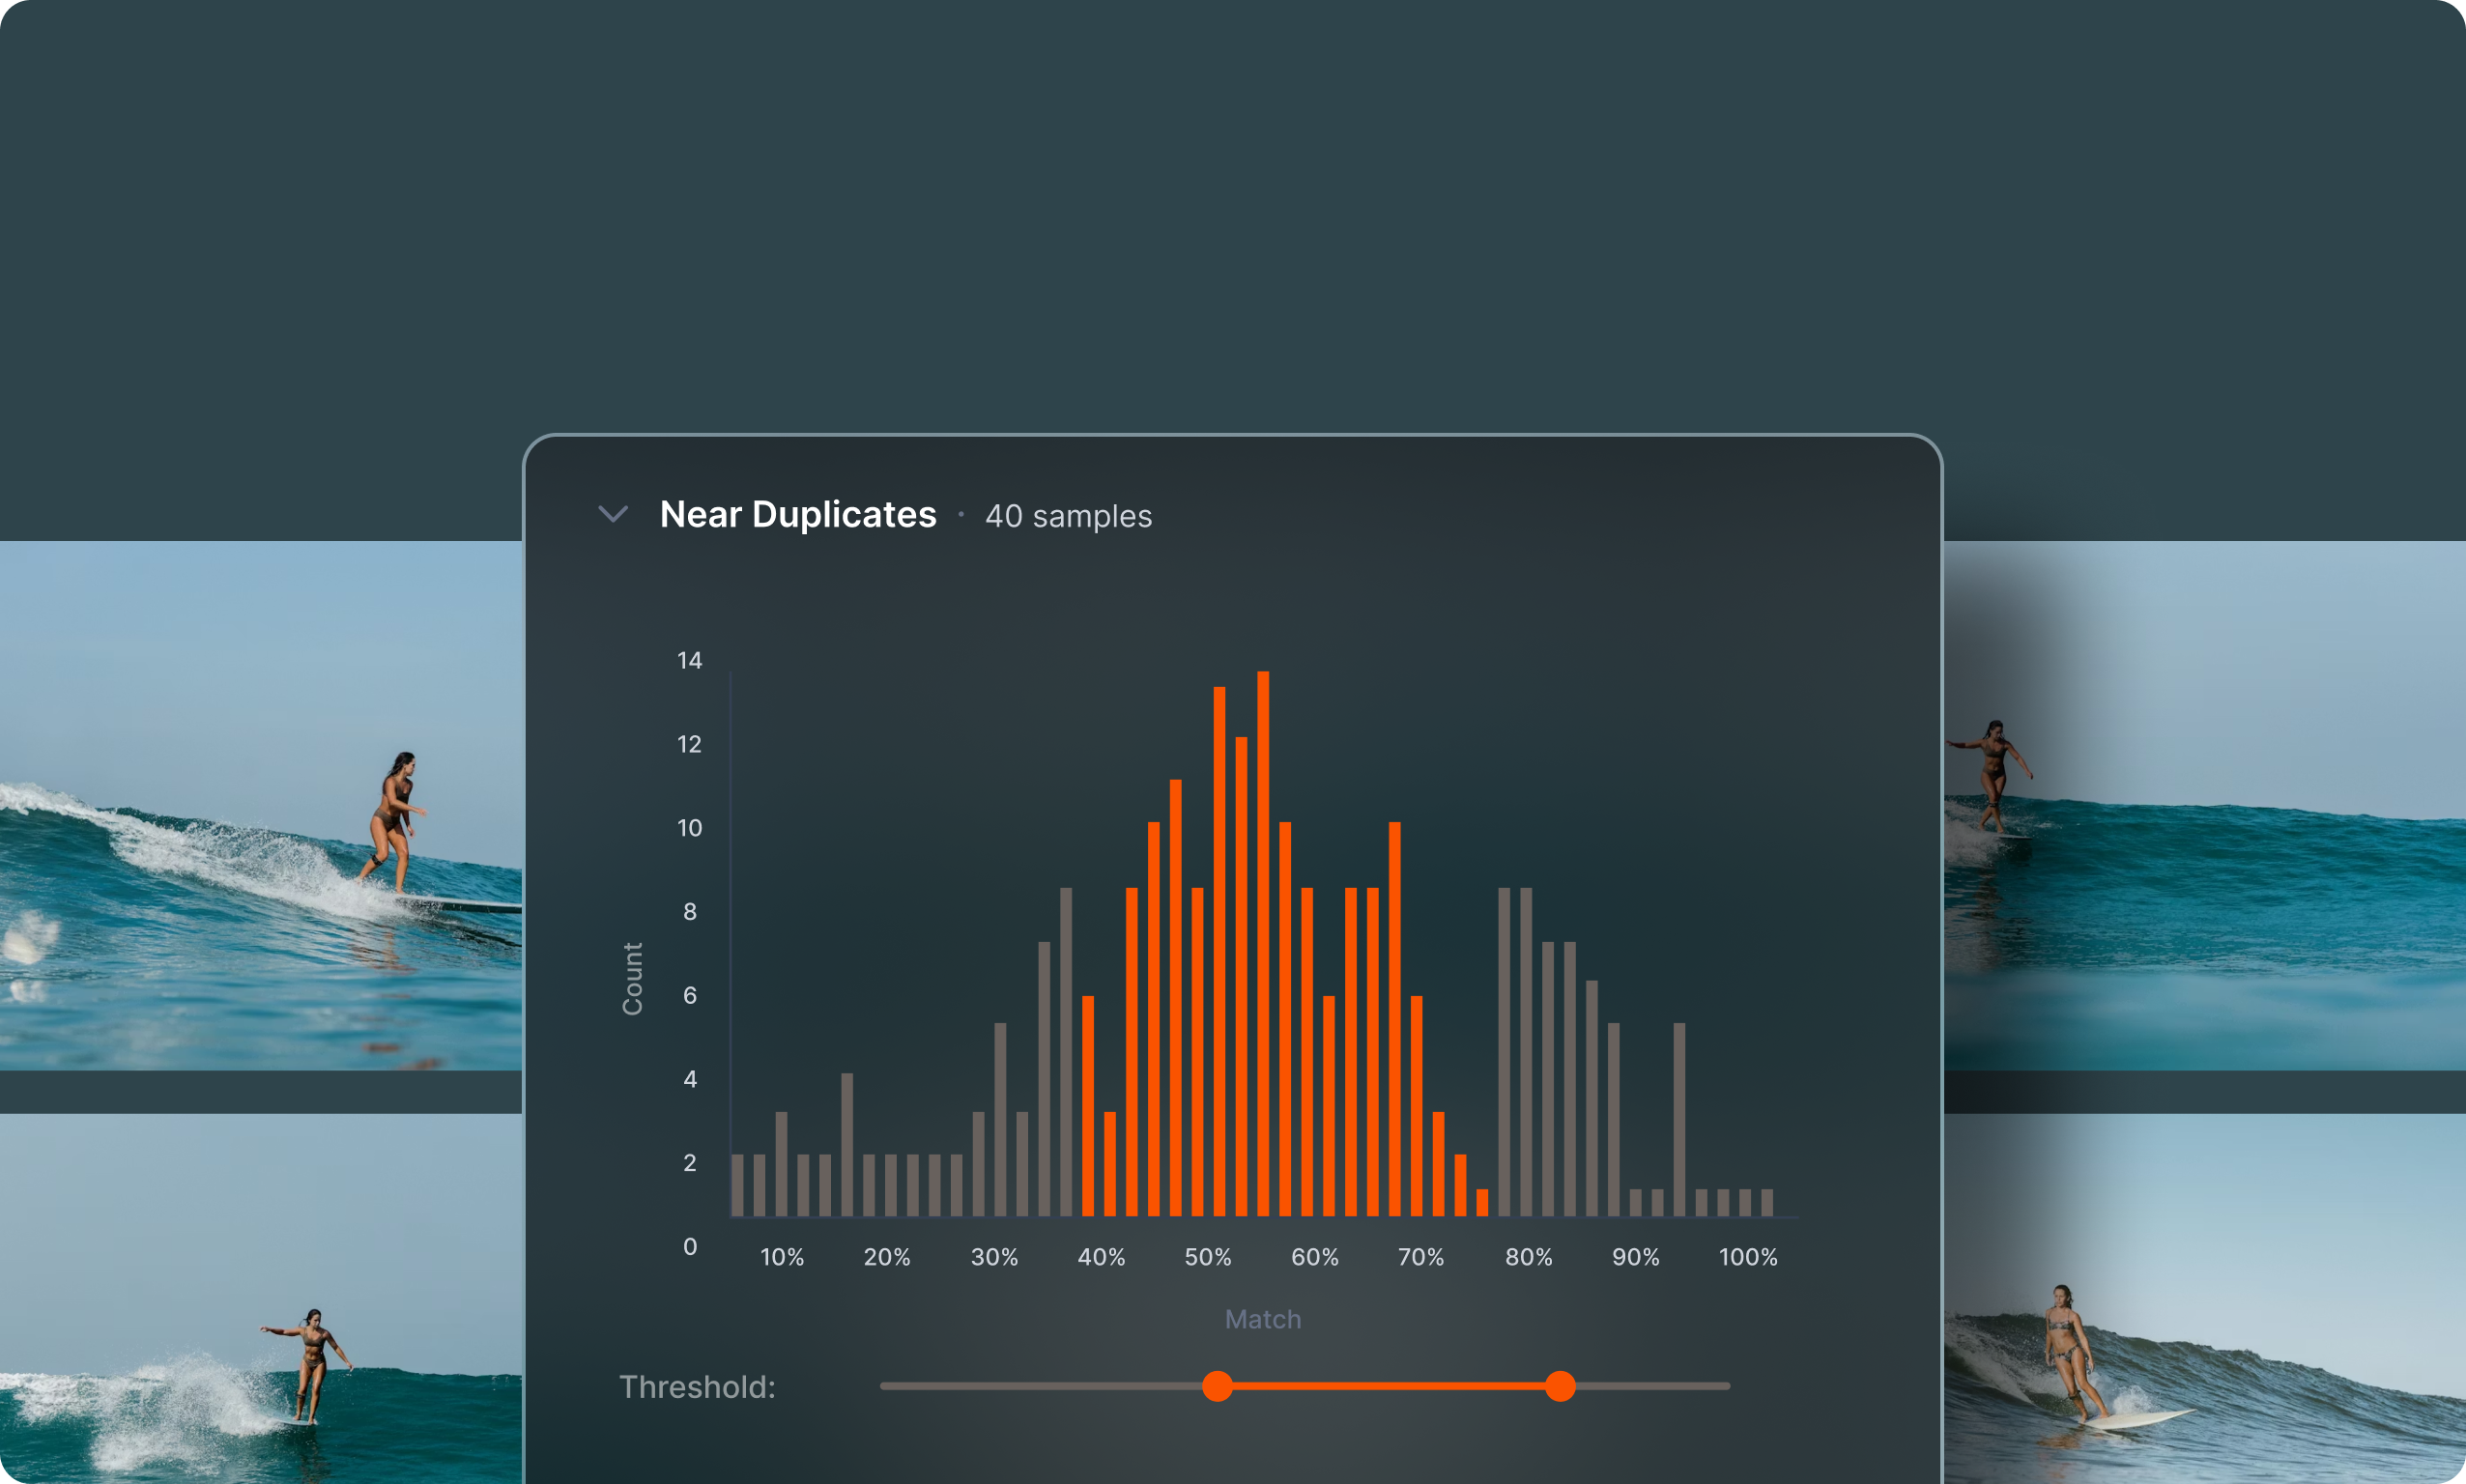Screen dimensions: 2466x1484
Task: Click the 100% axis label
Action: [x=1747, y=1257]
